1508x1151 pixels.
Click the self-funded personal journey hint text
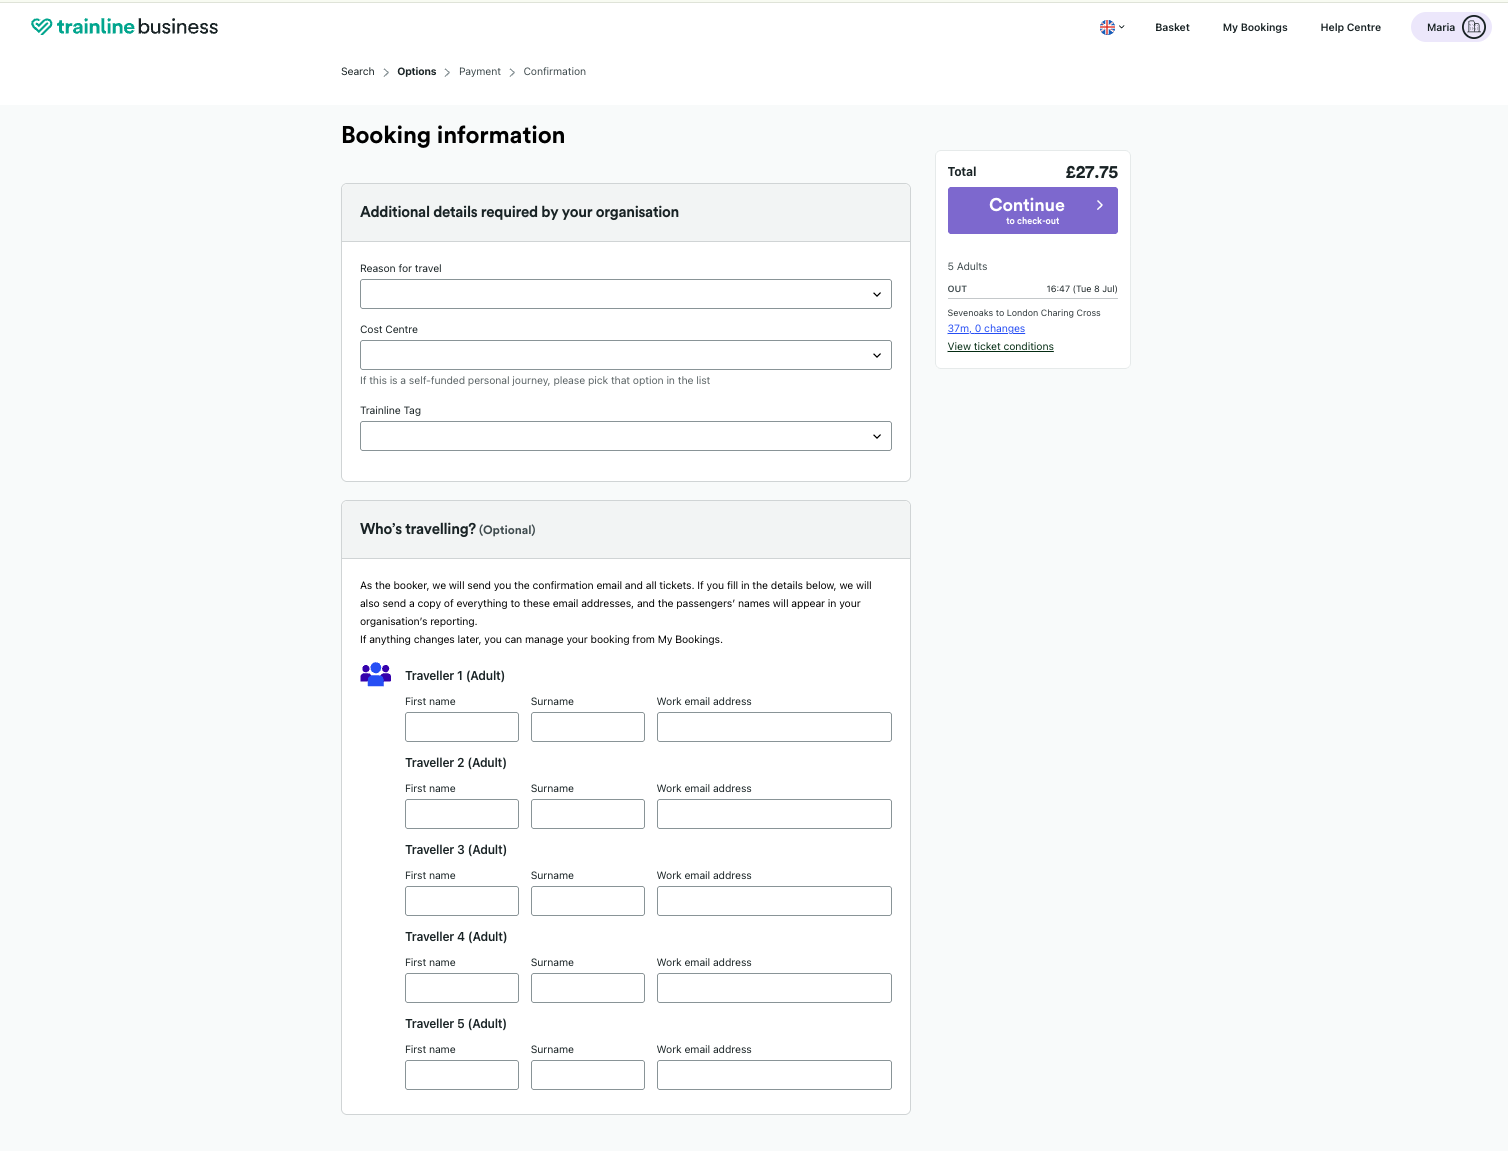535,381
